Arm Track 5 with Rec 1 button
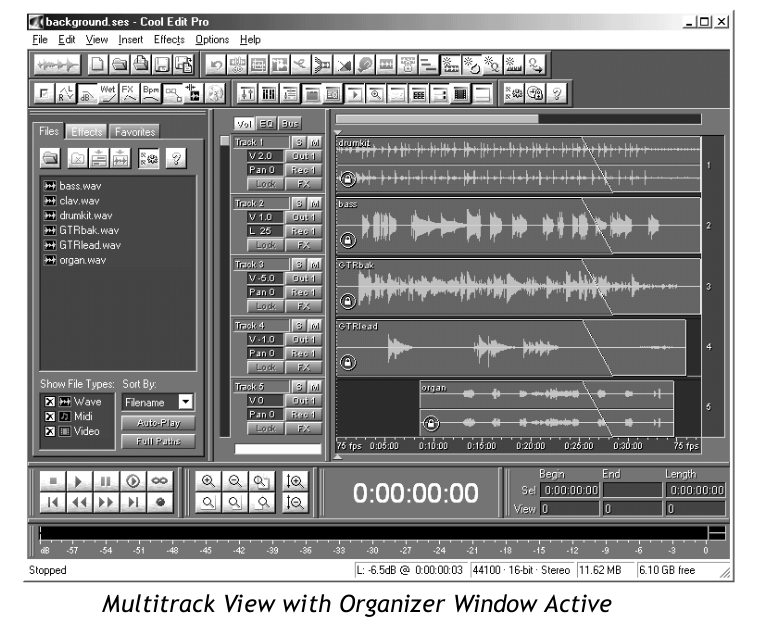Viewport: 761px width, 642px height. [303, 414]
